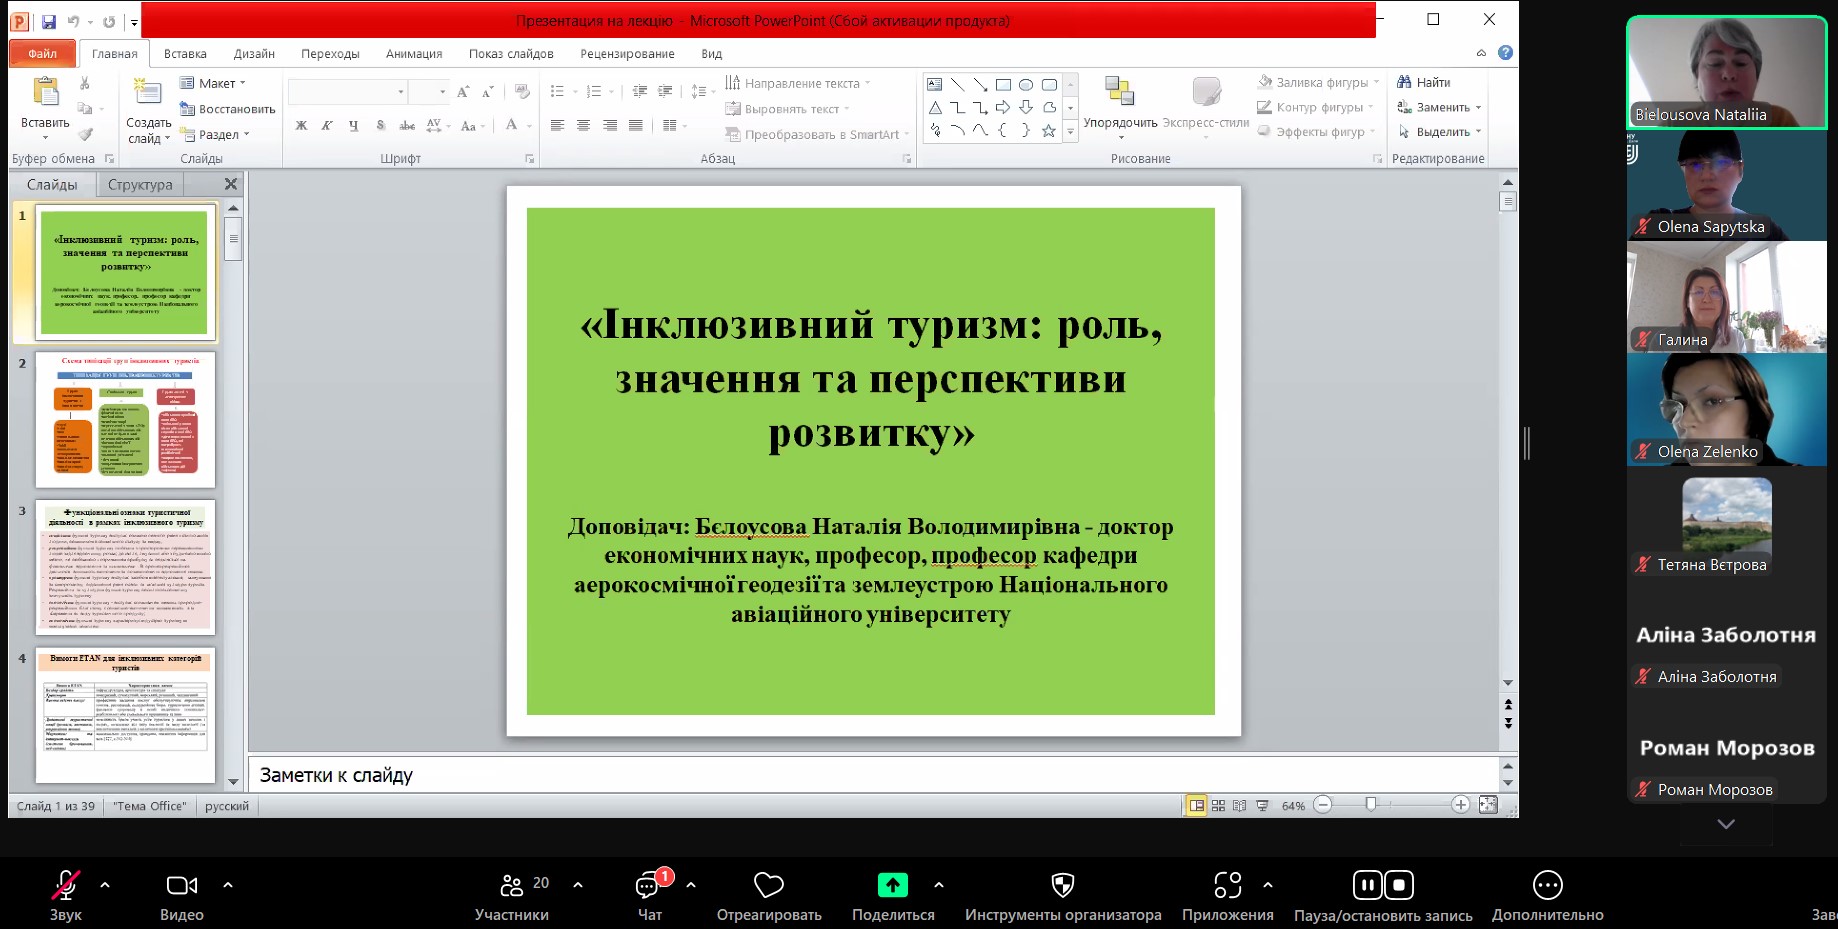The height and width of the screenshot is (929, 1838).
Task: Open the font name combo box
Action: click(x=348, y=92)
